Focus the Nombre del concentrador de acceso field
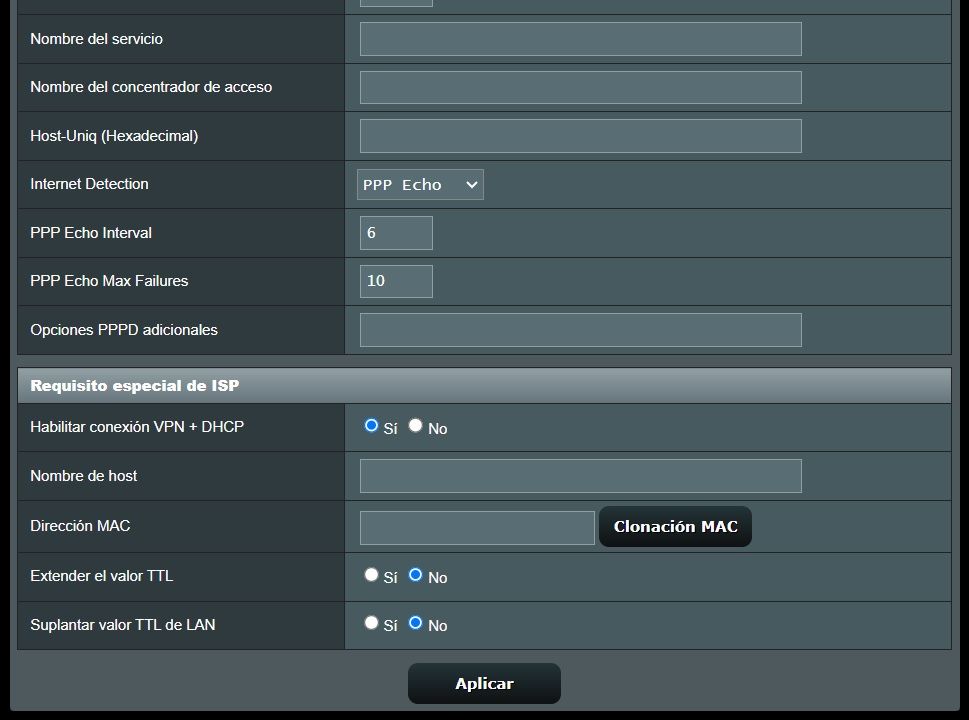 [x=580, y=87]
